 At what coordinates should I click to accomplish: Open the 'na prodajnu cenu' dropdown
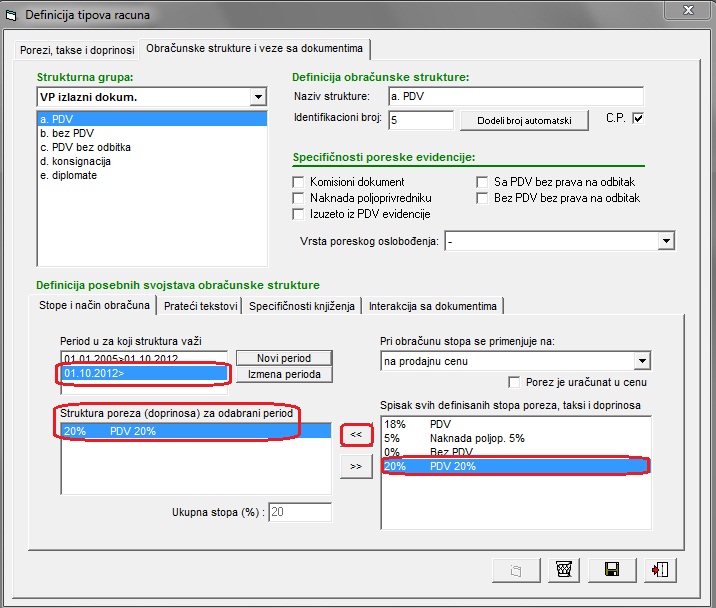(642, 361)
